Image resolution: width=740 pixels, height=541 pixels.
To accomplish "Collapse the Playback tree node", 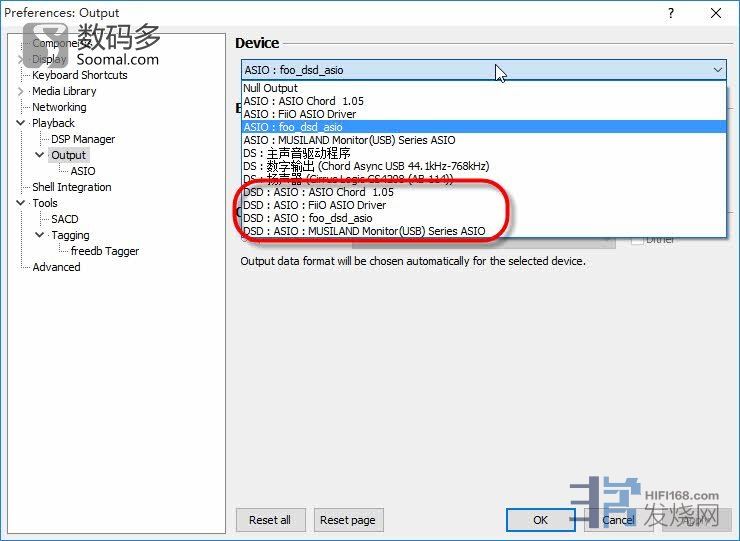I will click(21, 123).
